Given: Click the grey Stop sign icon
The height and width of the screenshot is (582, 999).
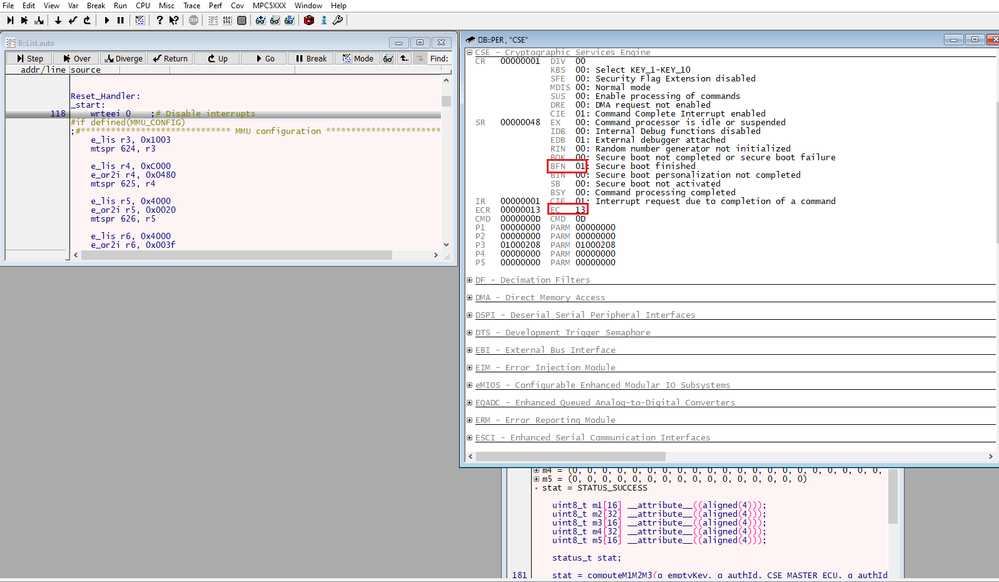Looking at the screenshot, I should coord(194,20).
